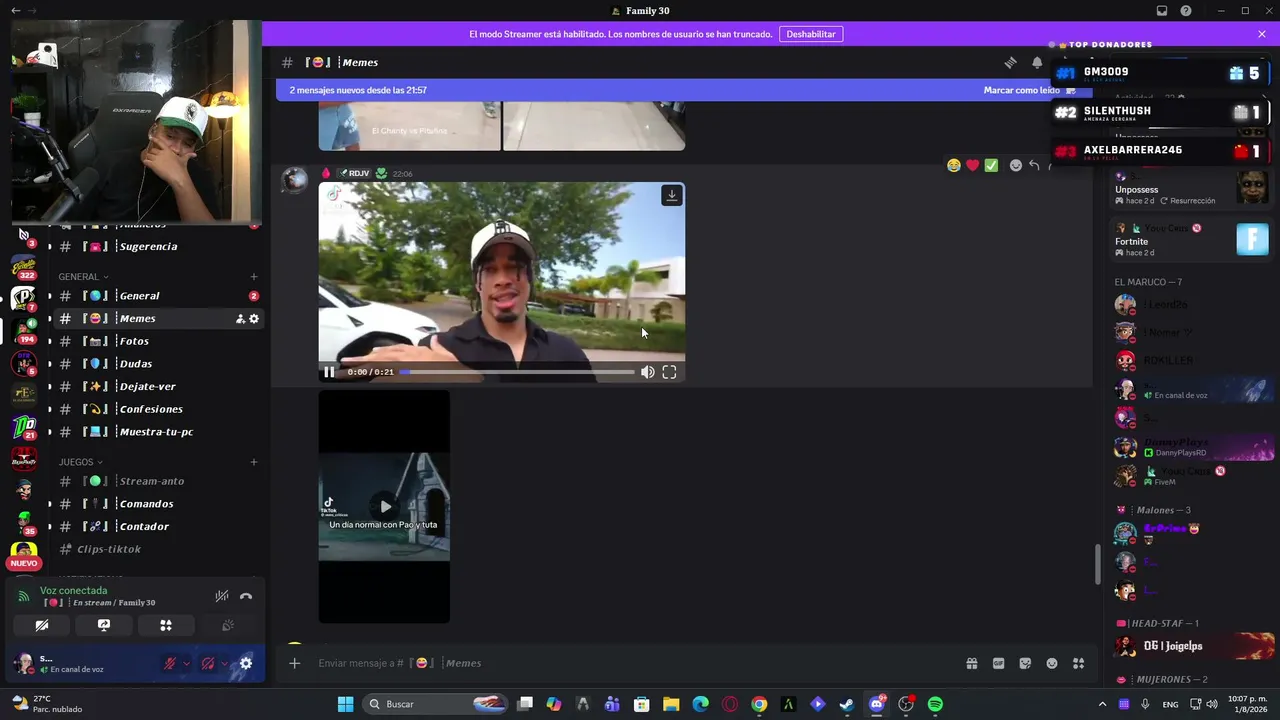1280x720 pixels.
Task: Open the emoji picker in message bar
Action: [1052, 663]
